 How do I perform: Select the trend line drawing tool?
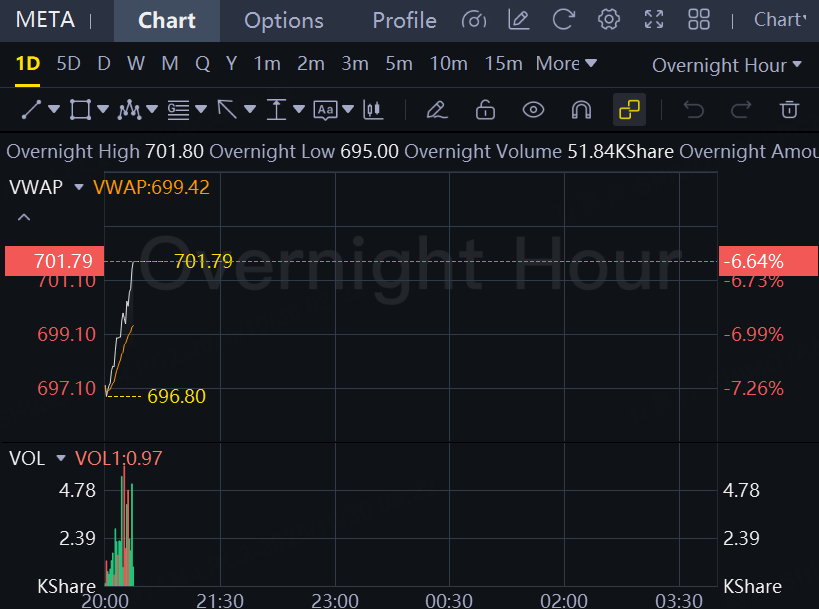point(31,110)
